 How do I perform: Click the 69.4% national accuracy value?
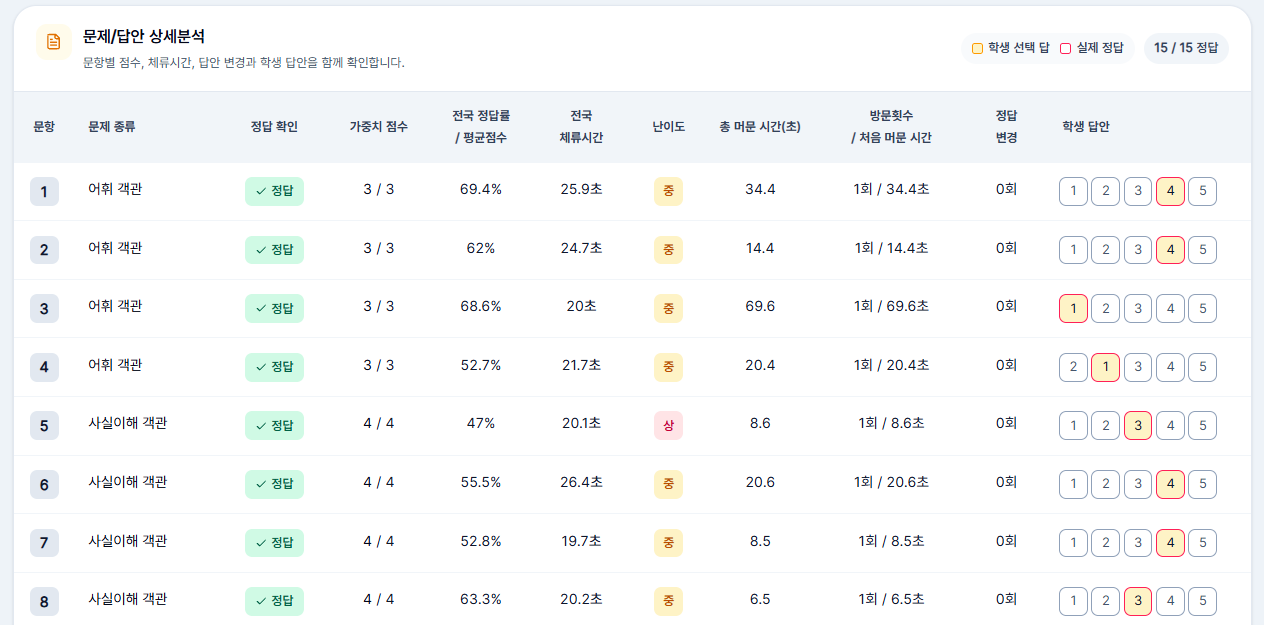(x=481, y=189)
